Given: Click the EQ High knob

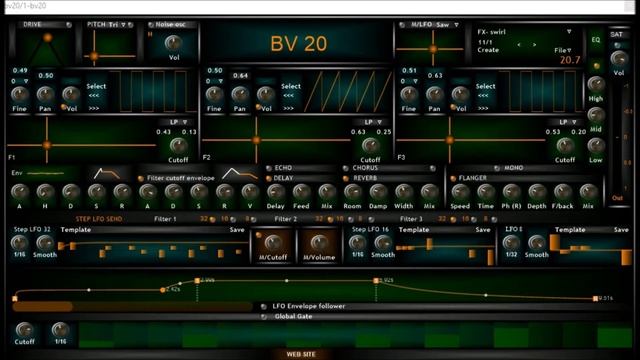Looking at the screenshot, I should pos(596,84).
